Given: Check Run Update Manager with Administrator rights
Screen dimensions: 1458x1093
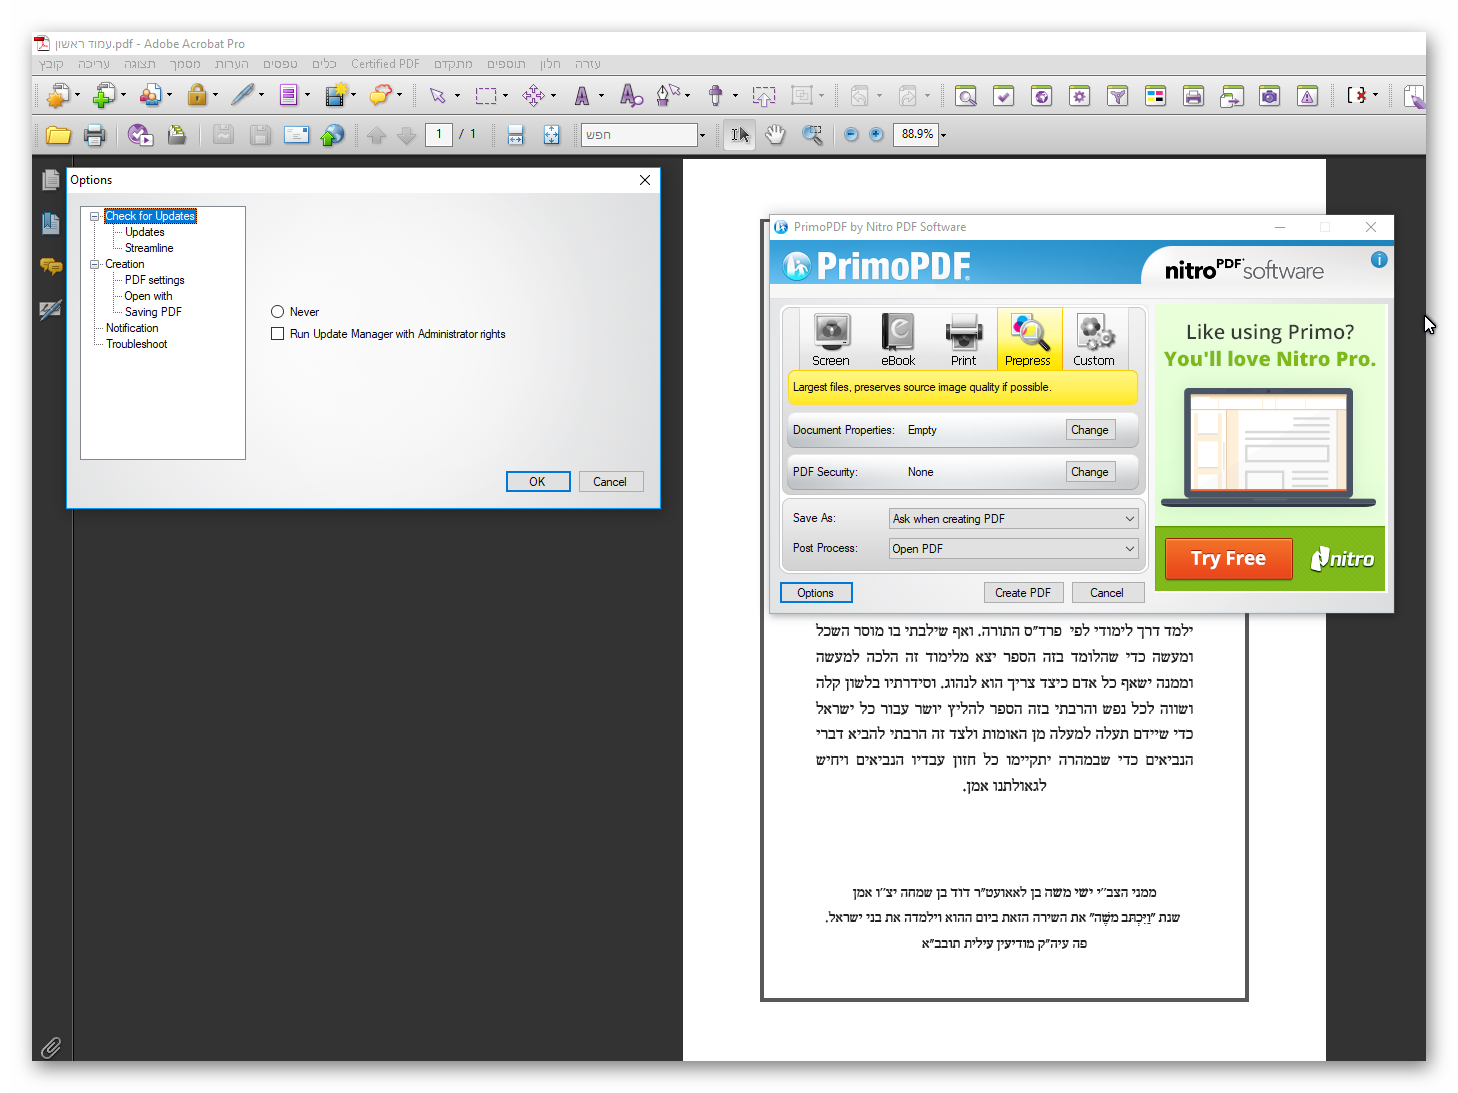Looking at the screenshot, I should (278, 334).
